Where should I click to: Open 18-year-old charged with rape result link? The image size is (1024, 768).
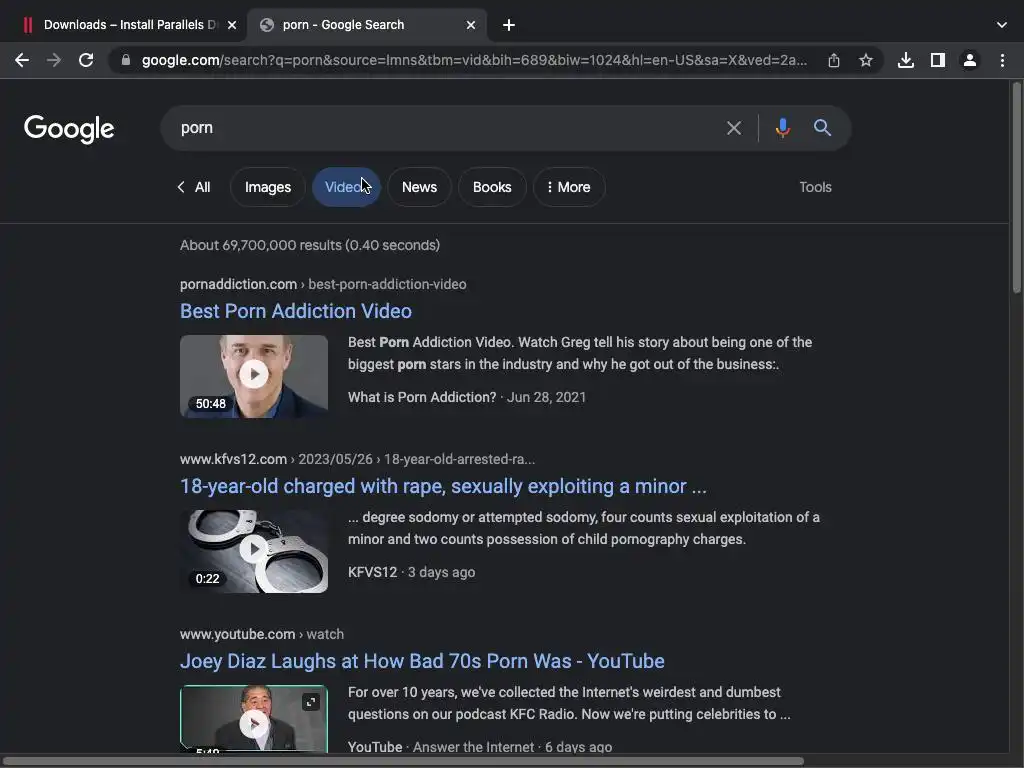pyautogui.click(x=443, y=487)
